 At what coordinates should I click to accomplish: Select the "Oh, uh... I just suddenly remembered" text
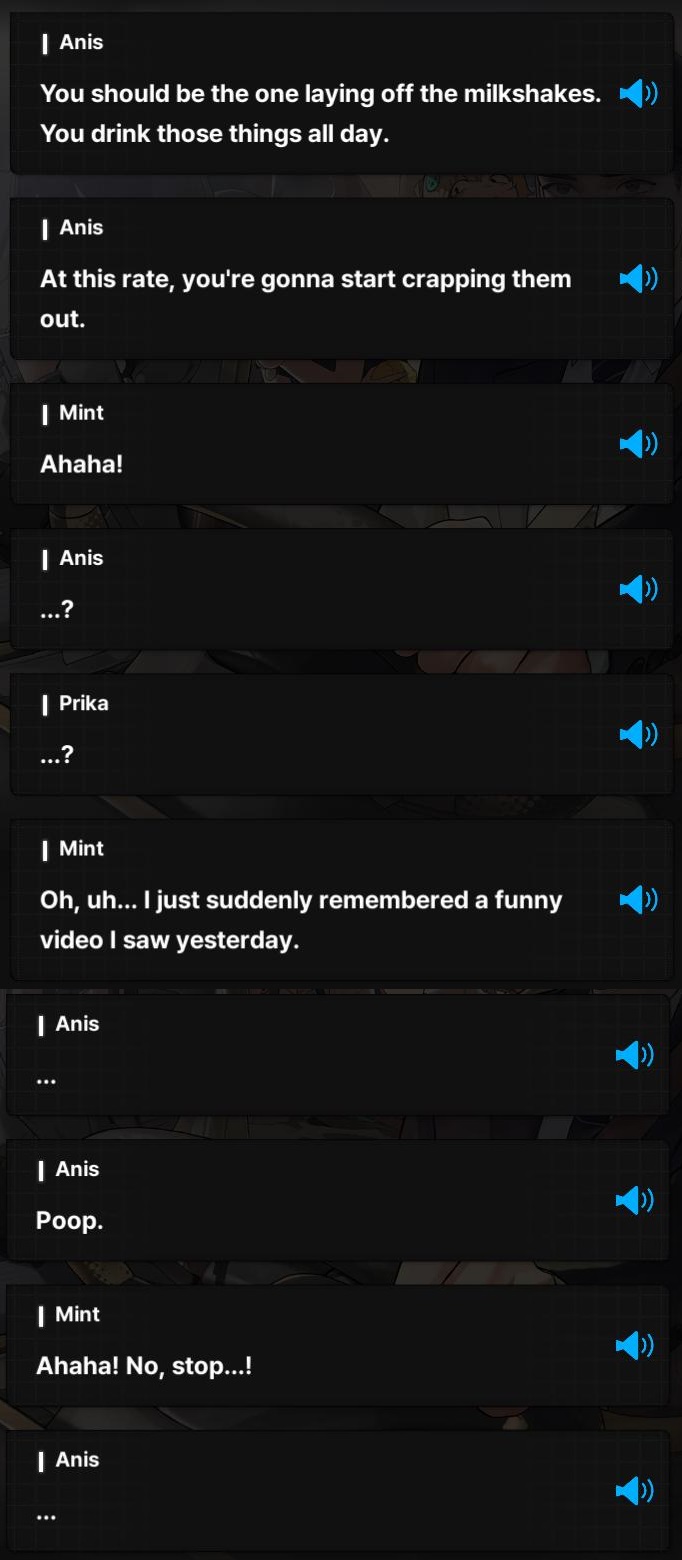click(301, 920)
